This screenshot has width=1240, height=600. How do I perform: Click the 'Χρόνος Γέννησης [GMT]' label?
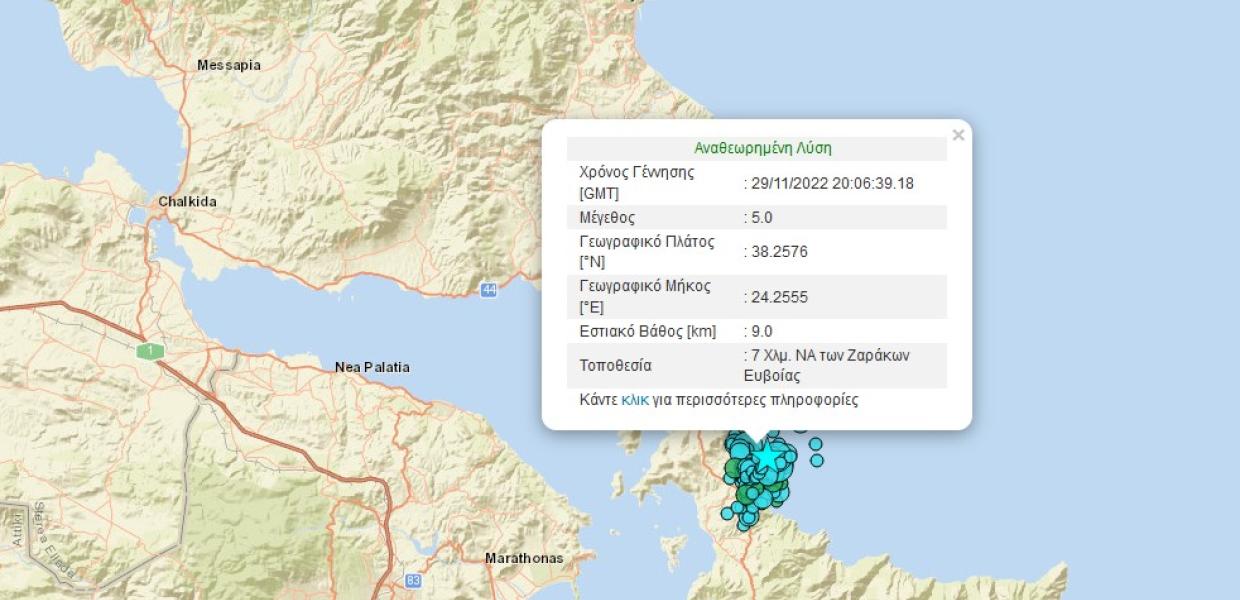pyautogui.click(x=637, y=182)
